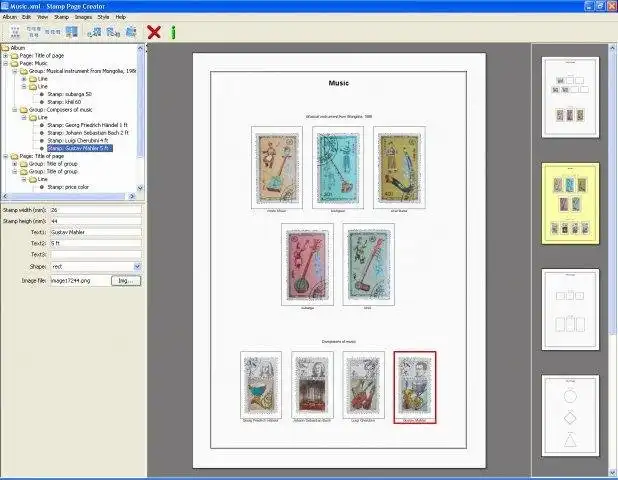The image size is (618, 480).
Task: Click the blue image icon just left of the red X
Action: click(131, 32)
